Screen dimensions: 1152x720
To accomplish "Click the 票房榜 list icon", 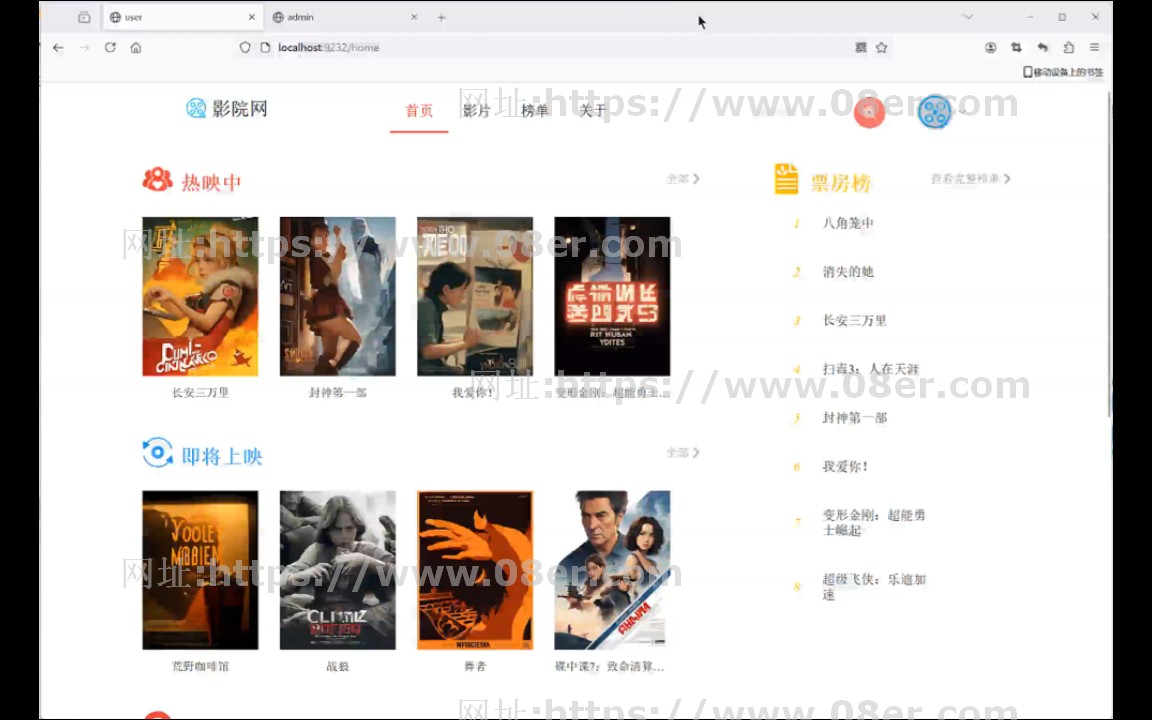I will coord(786,179).
